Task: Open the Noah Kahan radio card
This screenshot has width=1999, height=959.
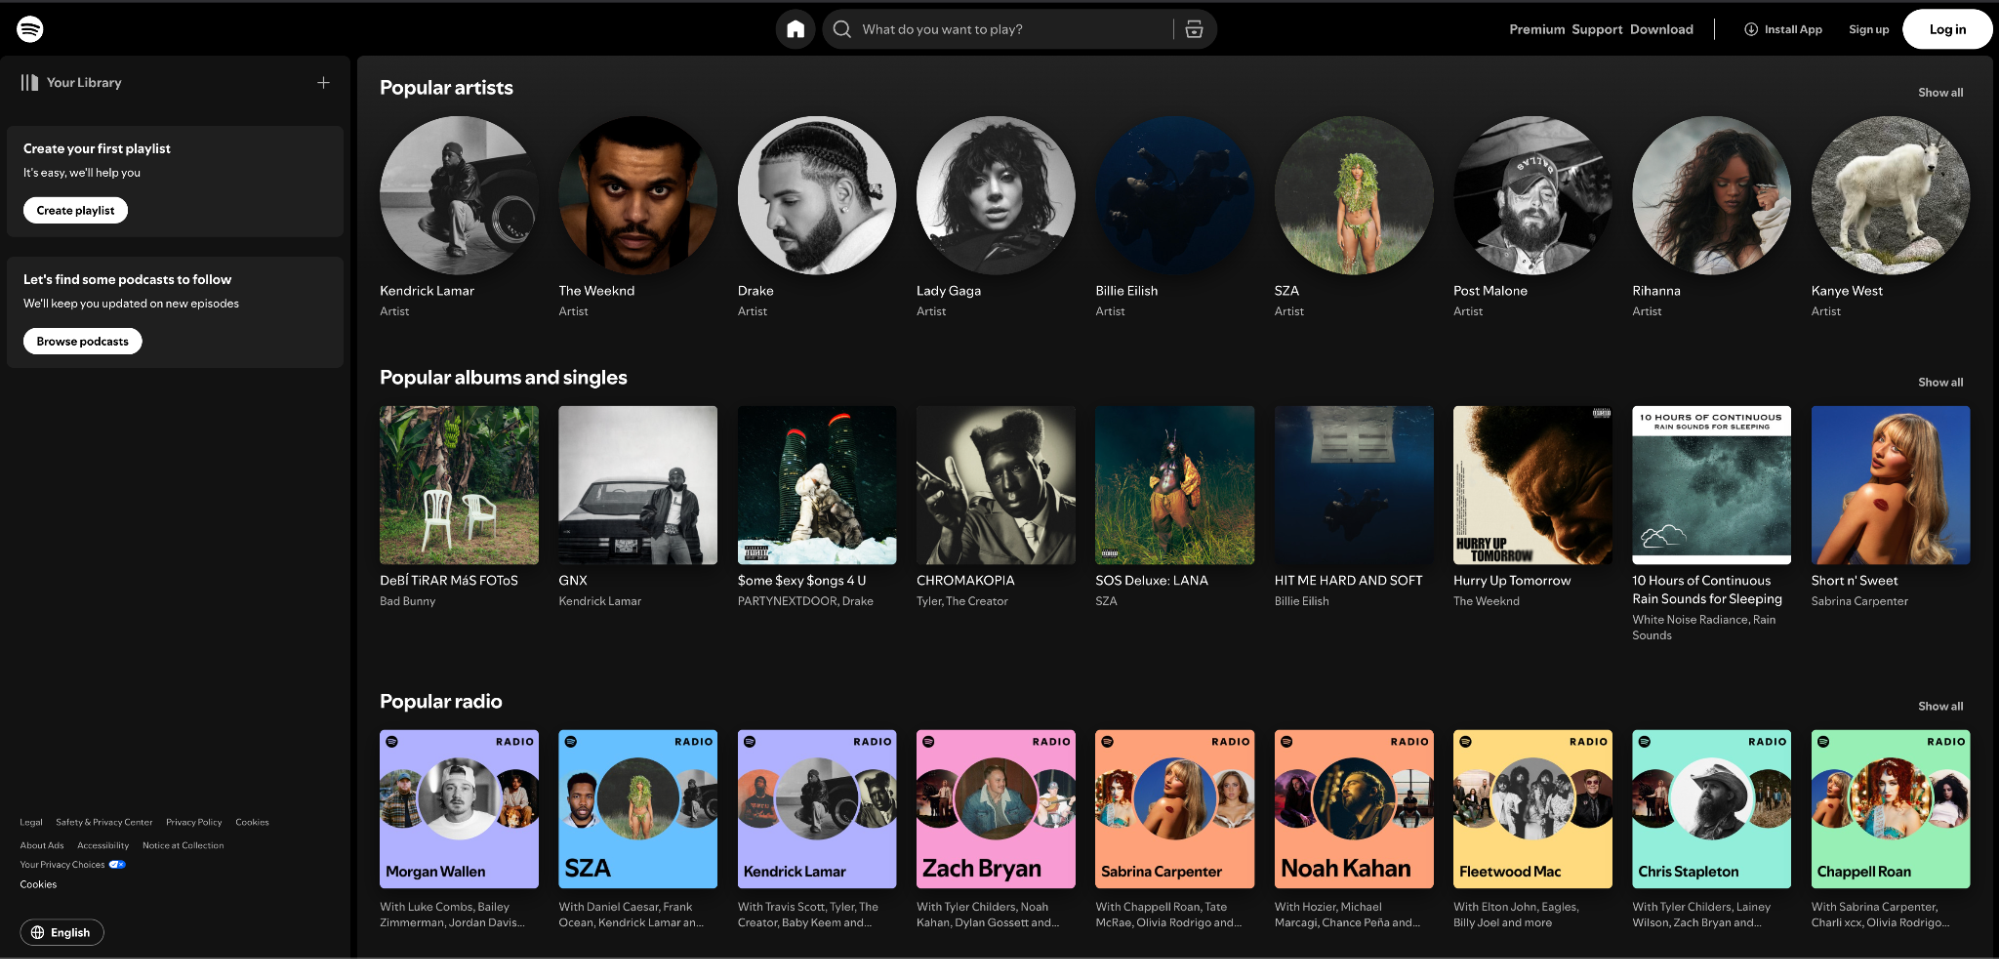Action: click(1354, 809)
